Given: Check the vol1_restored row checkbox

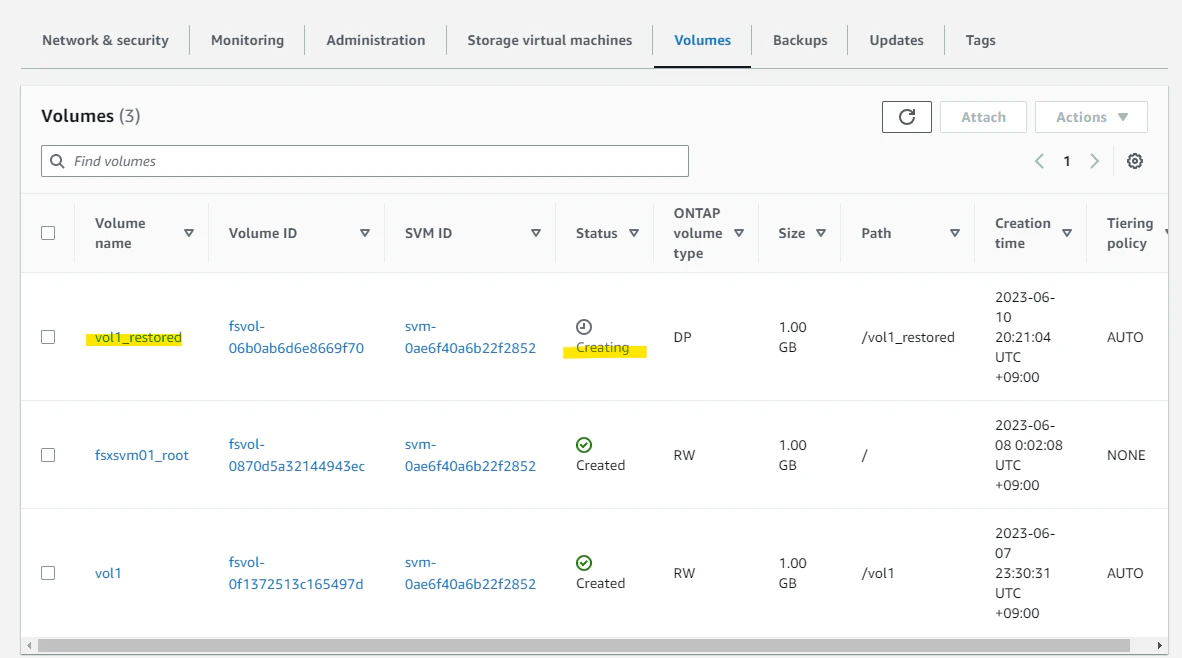Looking at the screenshot, I should [x=48, y=337].
